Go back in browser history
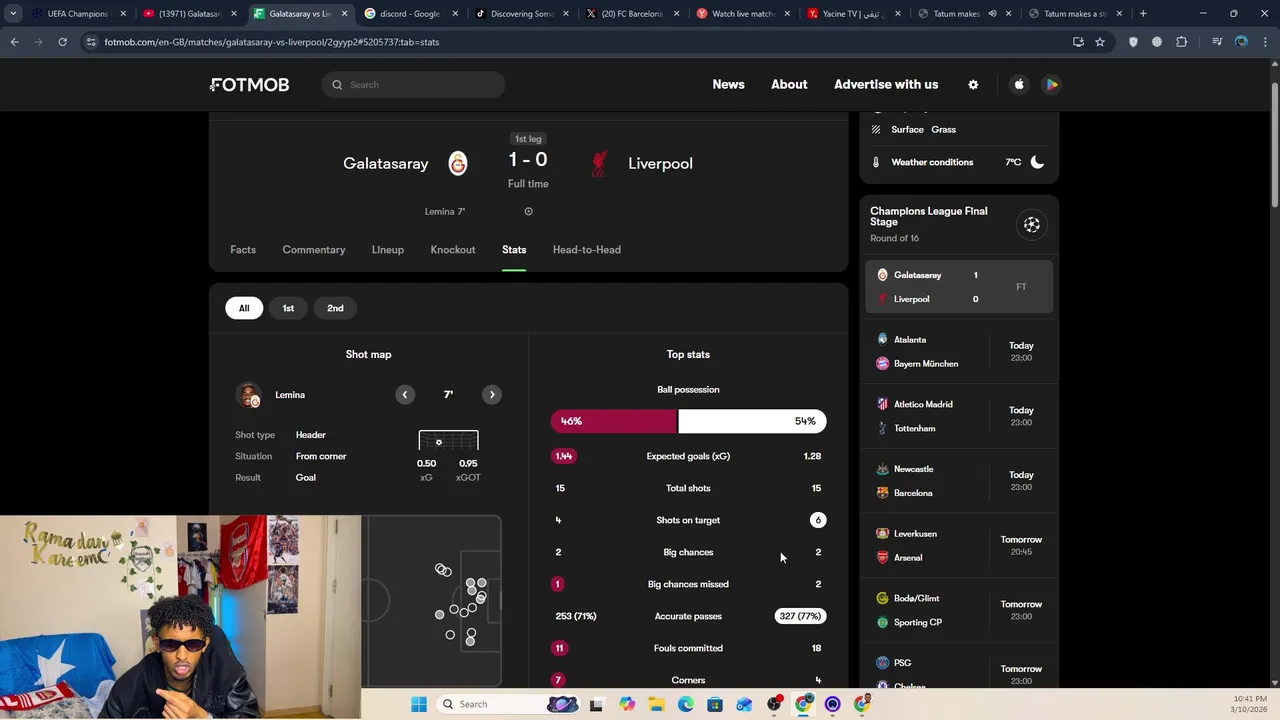This screenshot has width=1280, height=720. tap(14, 42)
